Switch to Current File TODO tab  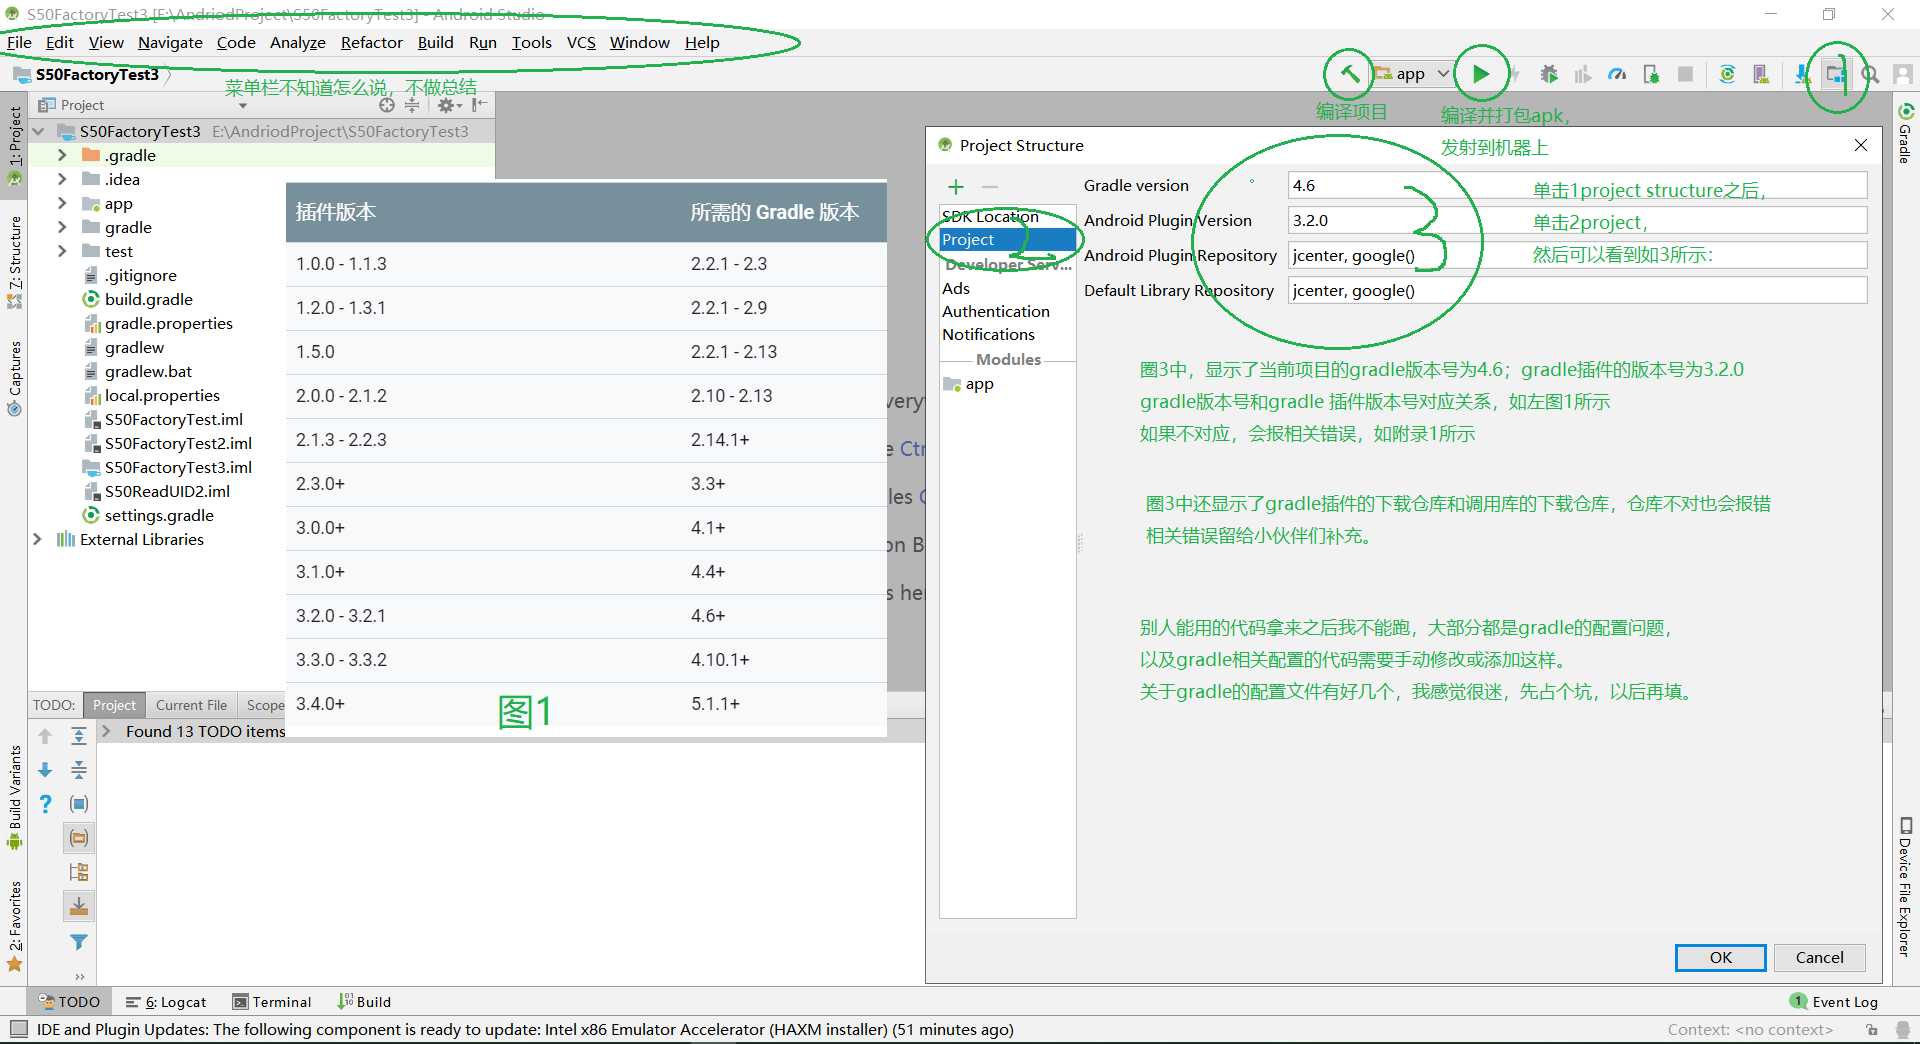click(191, 705)
